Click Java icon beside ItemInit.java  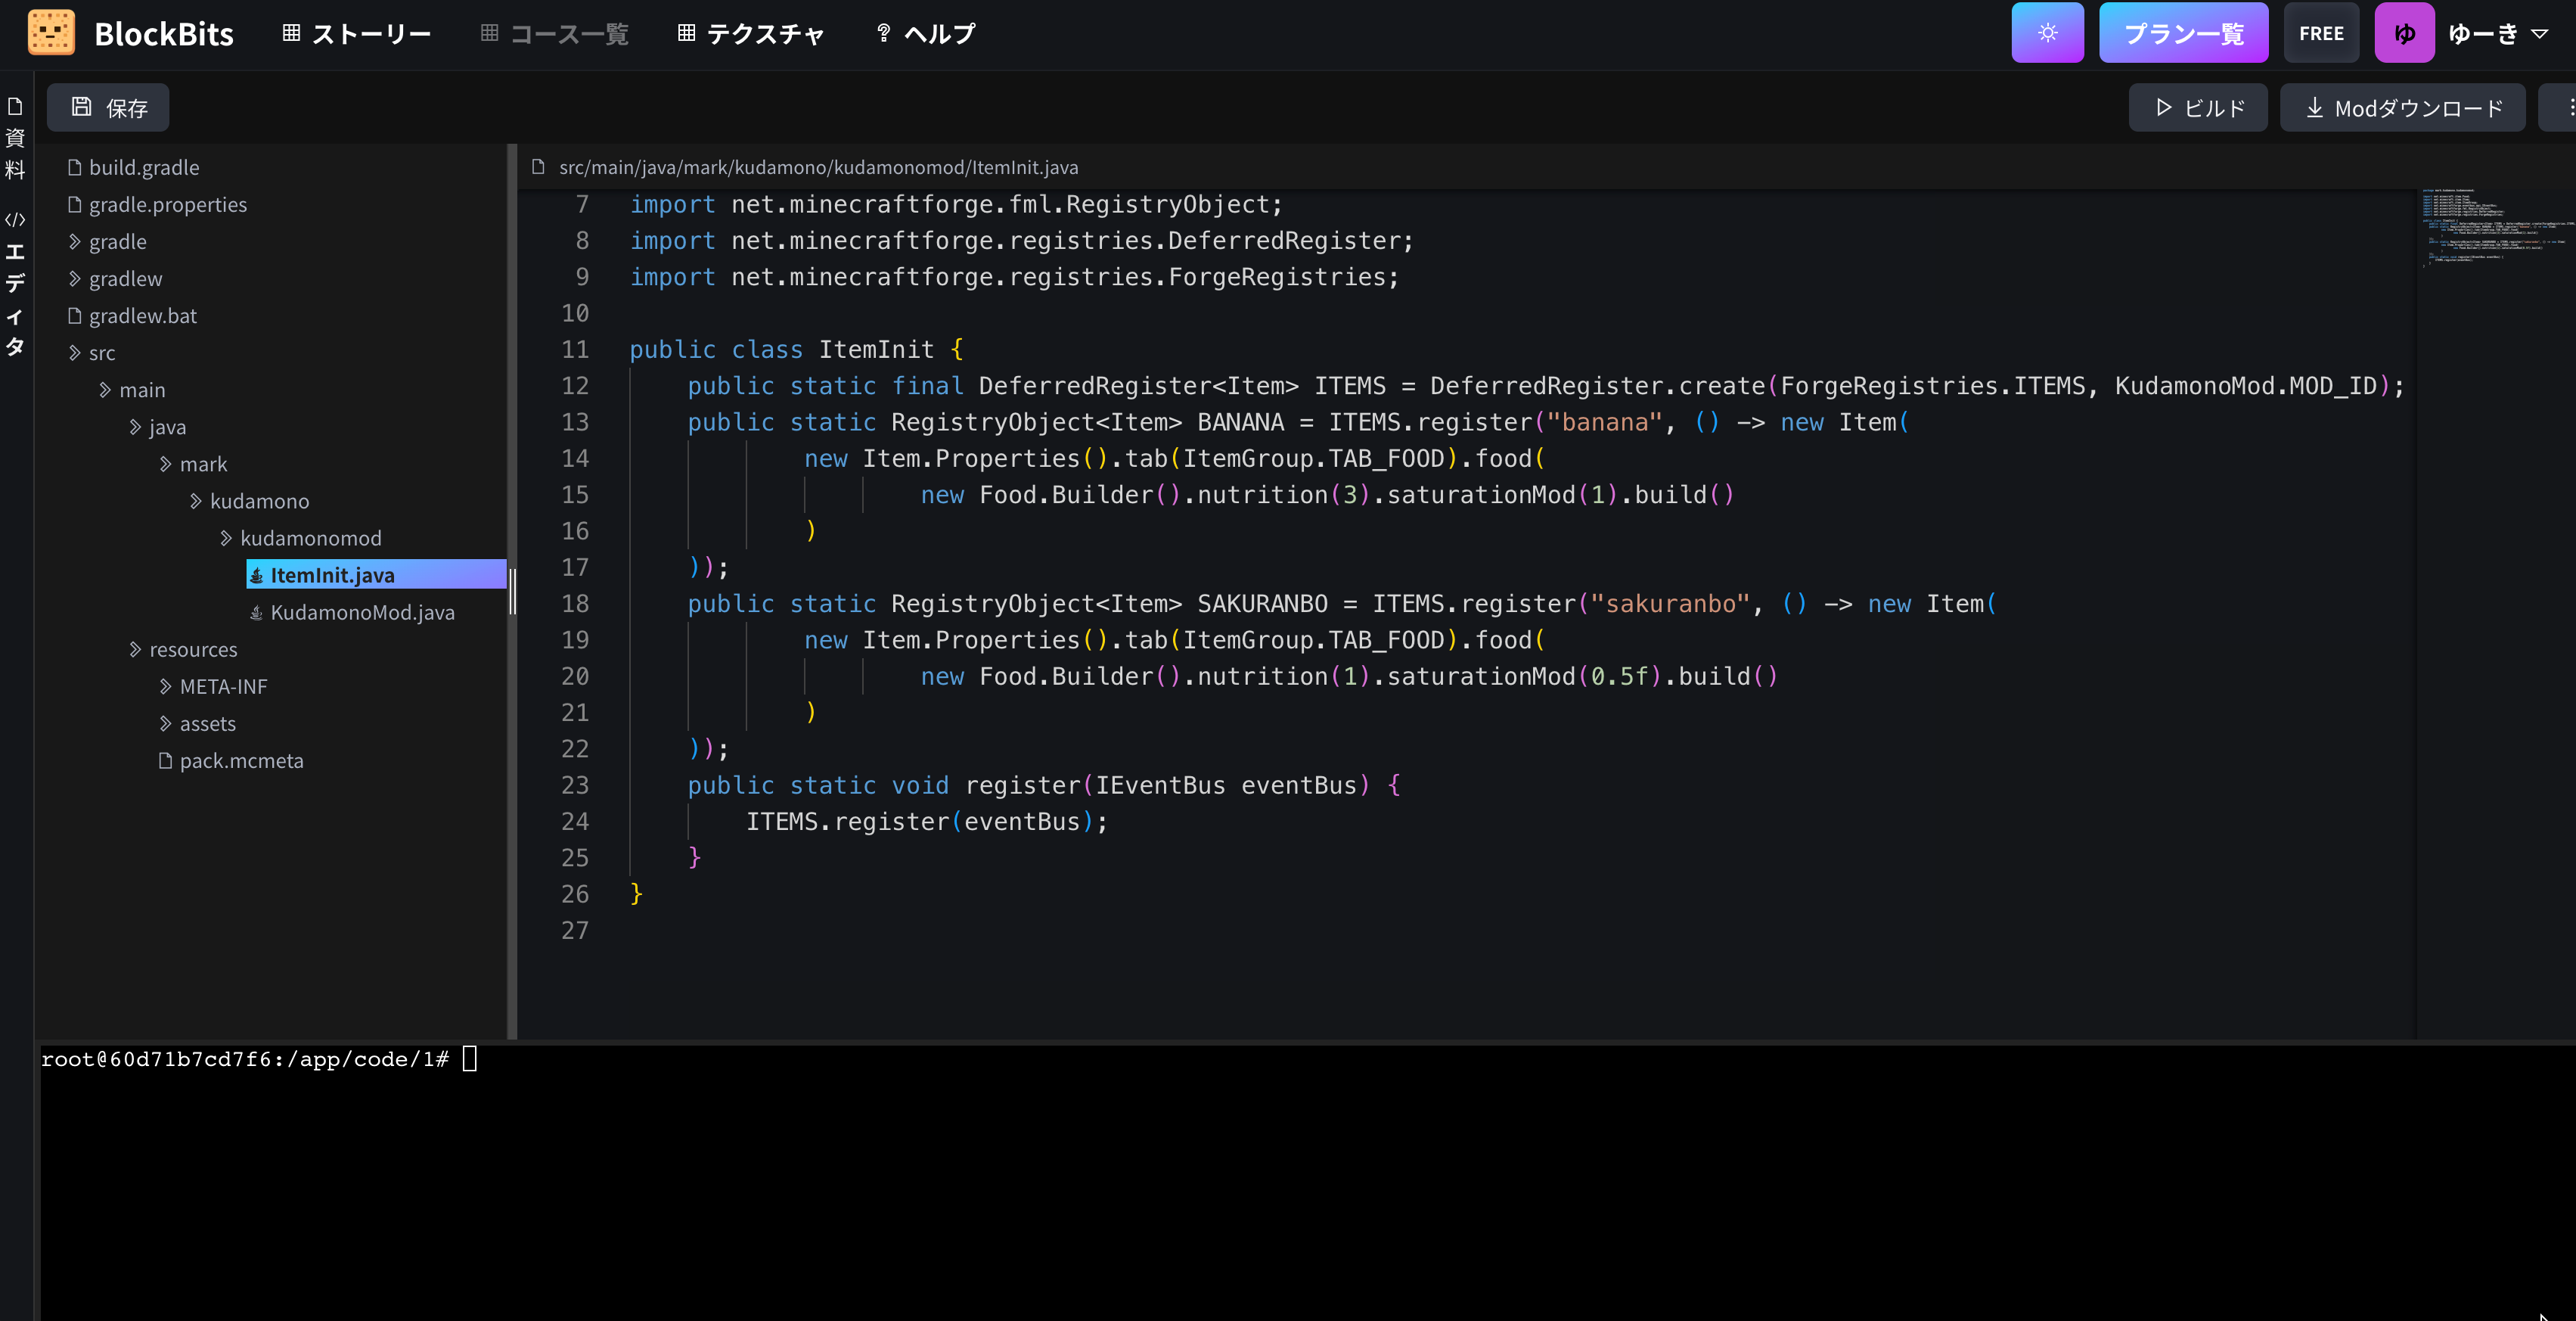[x=256, y=575]
